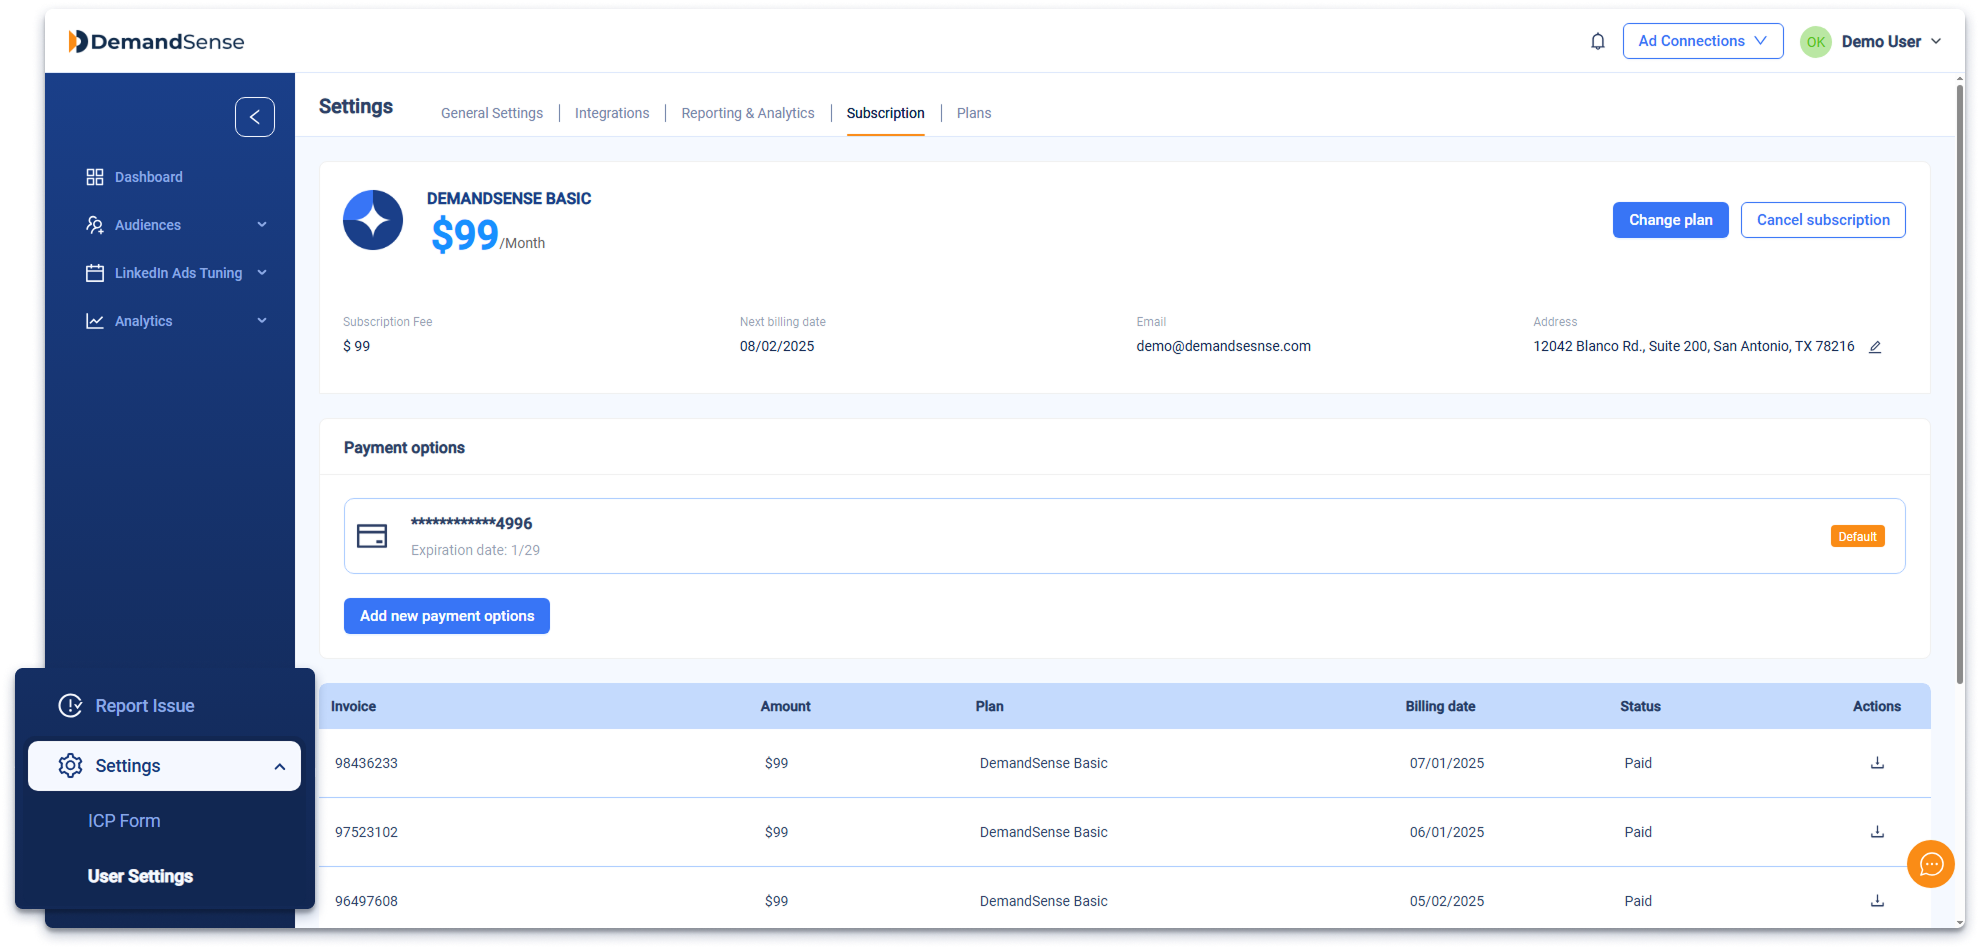
Task: Click the Expiration date: 1/29 text
Action: pyautogui.click(x=475, y=550)
